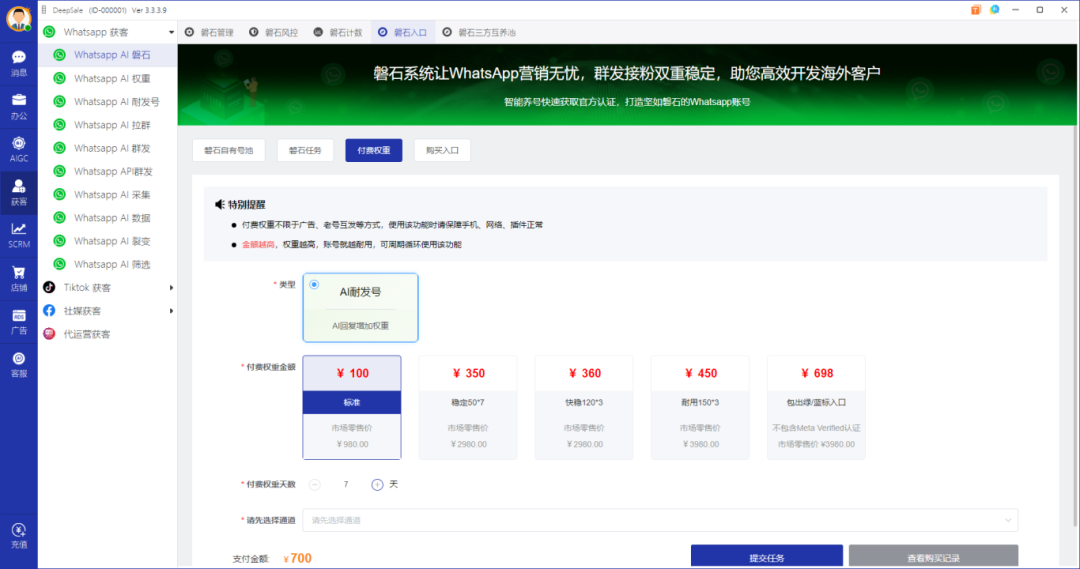Click the 支付金额 ¥700 amount
This screenshot has height=569, width=1080.
click(298, 559)
